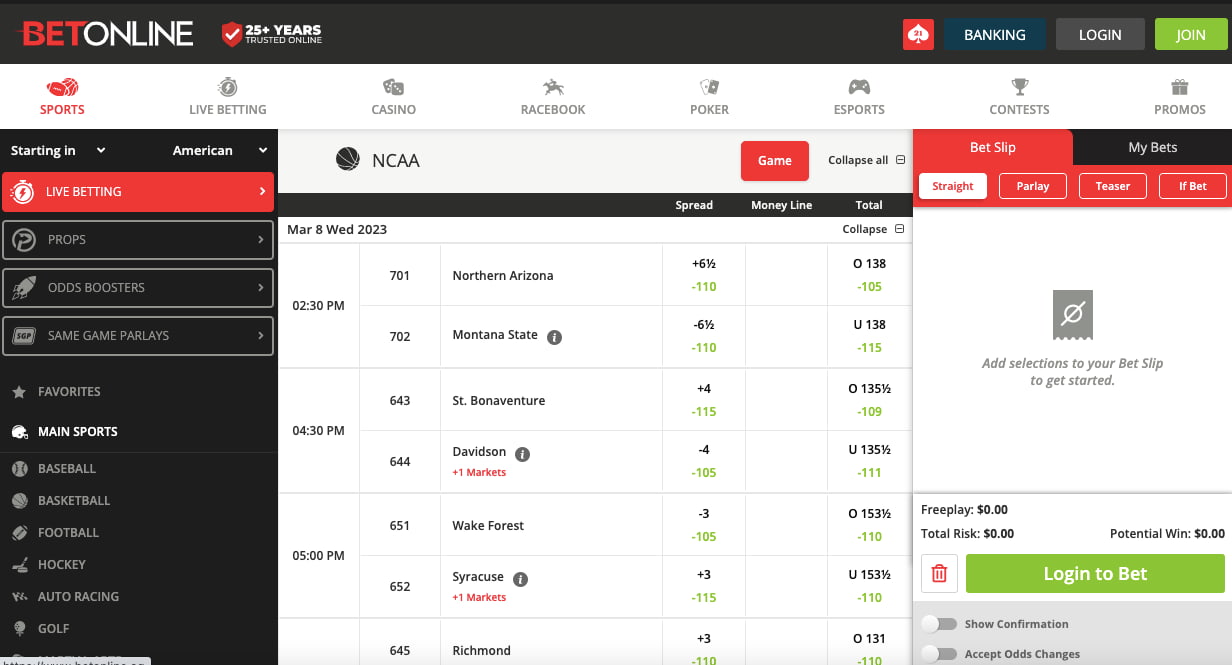Click the Login to Bet button
Viewport: 1232px width, 665px height.
click(1095, 574)
